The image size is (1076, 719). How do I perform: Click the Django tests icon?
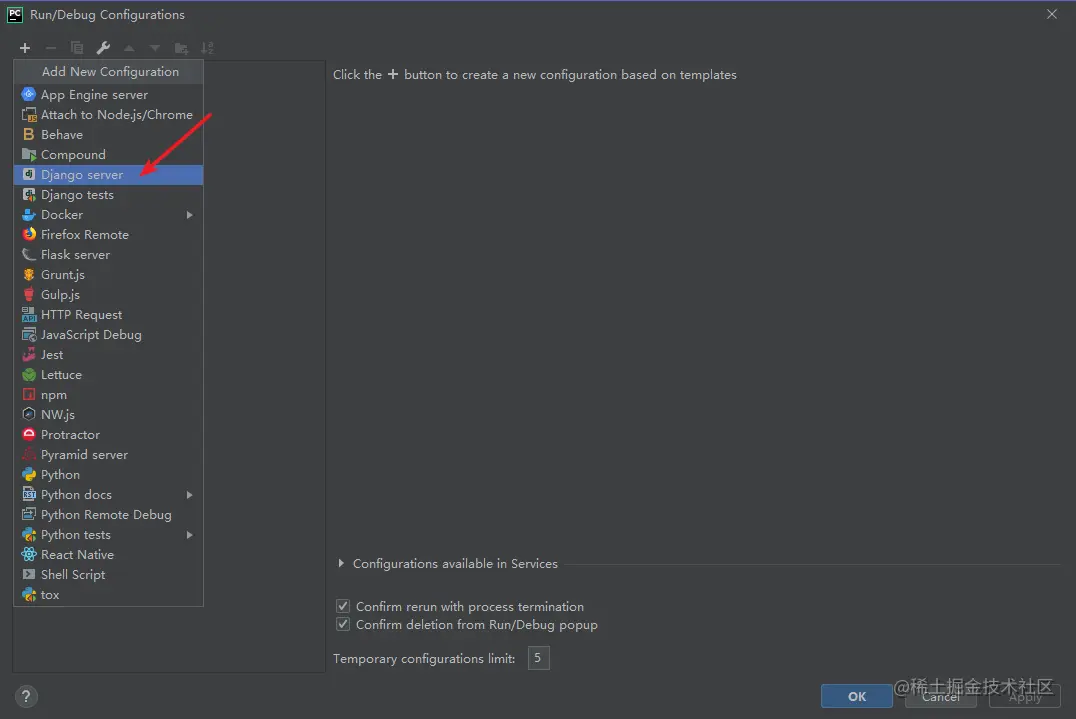coord(29,194)
